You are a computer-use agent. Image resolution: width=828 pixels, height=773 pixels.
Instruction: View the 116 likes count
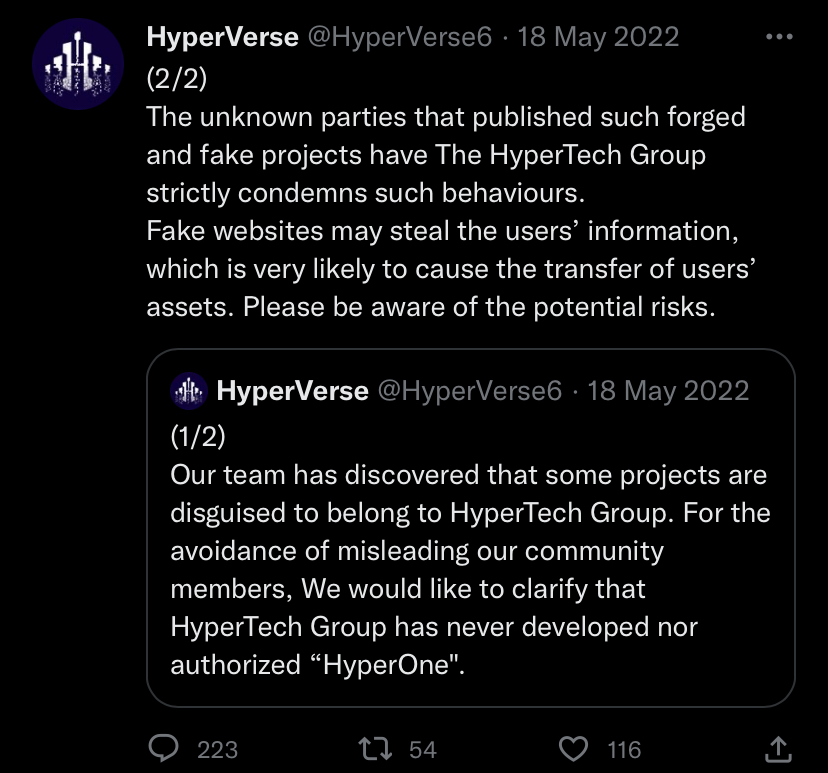tap(625, 749)
